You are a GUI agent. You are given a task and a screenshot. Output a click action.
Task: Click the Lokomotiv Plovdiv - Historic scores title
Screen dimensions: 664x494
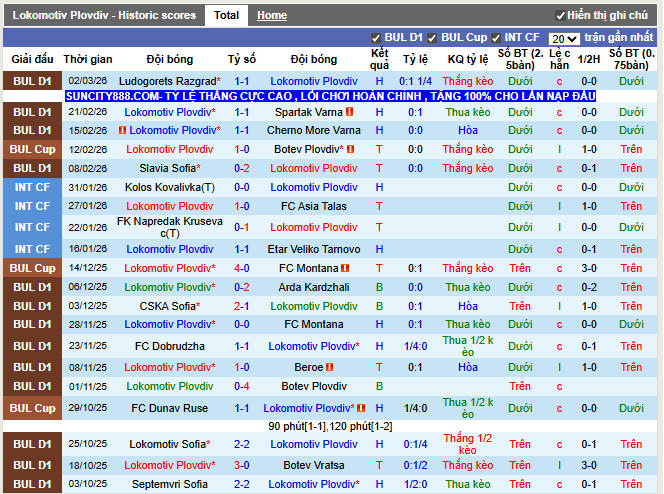click(x=104, y=16)
